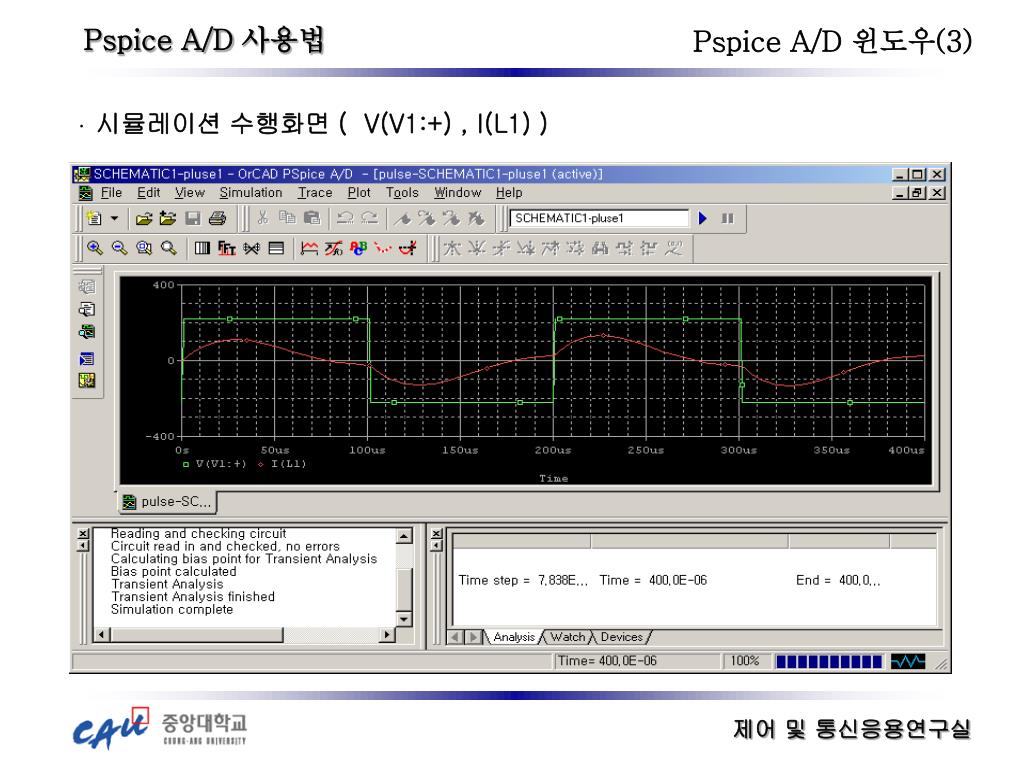
Task: Click the greyed Mark Label cursor icon
Action: (674, 248)
